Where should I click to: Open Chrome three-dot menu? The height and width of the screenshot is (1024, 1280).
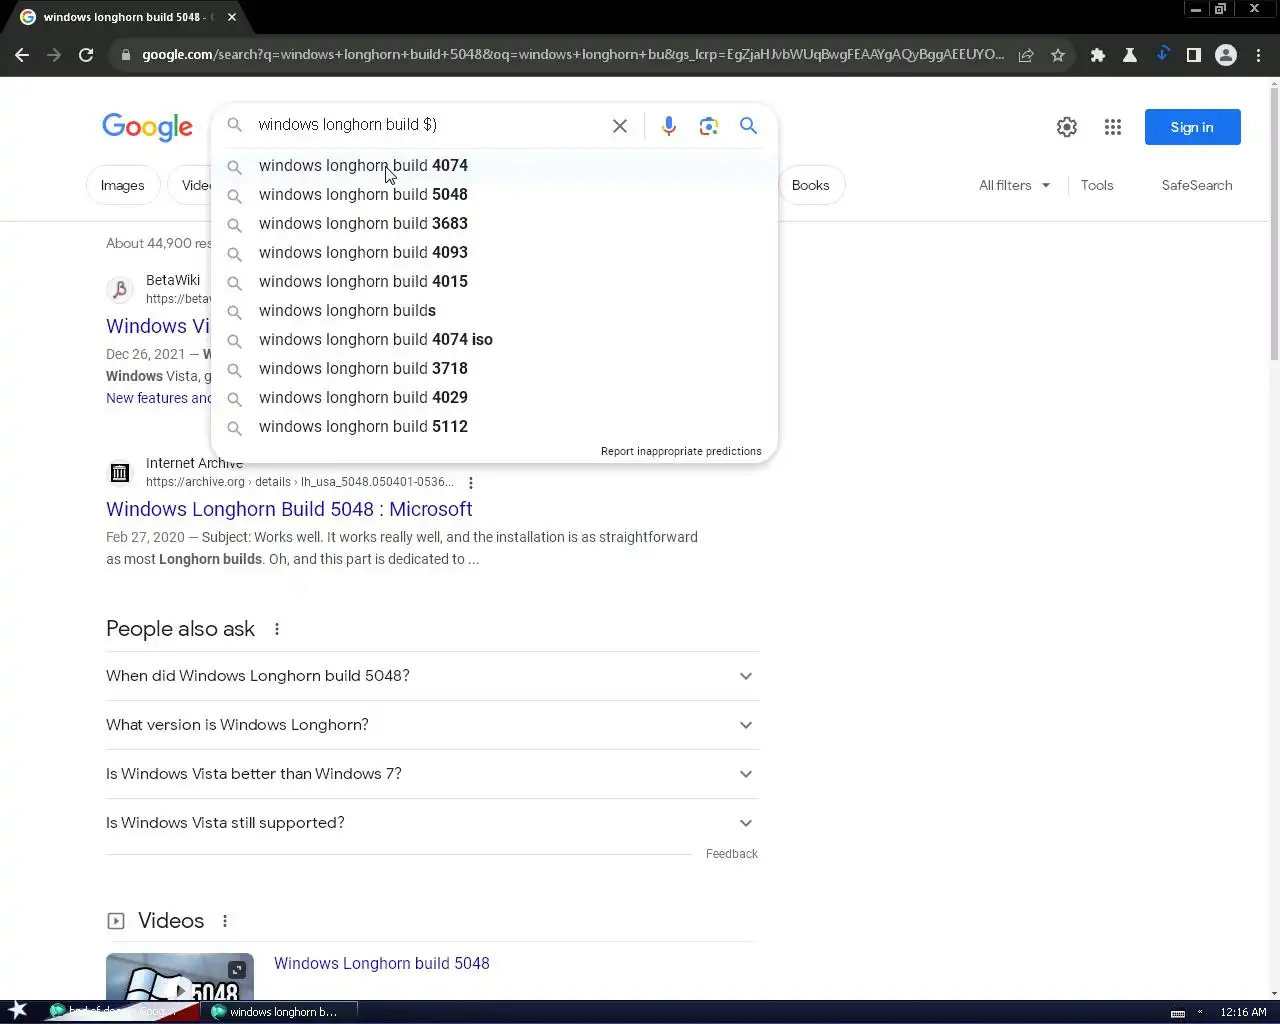[x=1259, y=55]
